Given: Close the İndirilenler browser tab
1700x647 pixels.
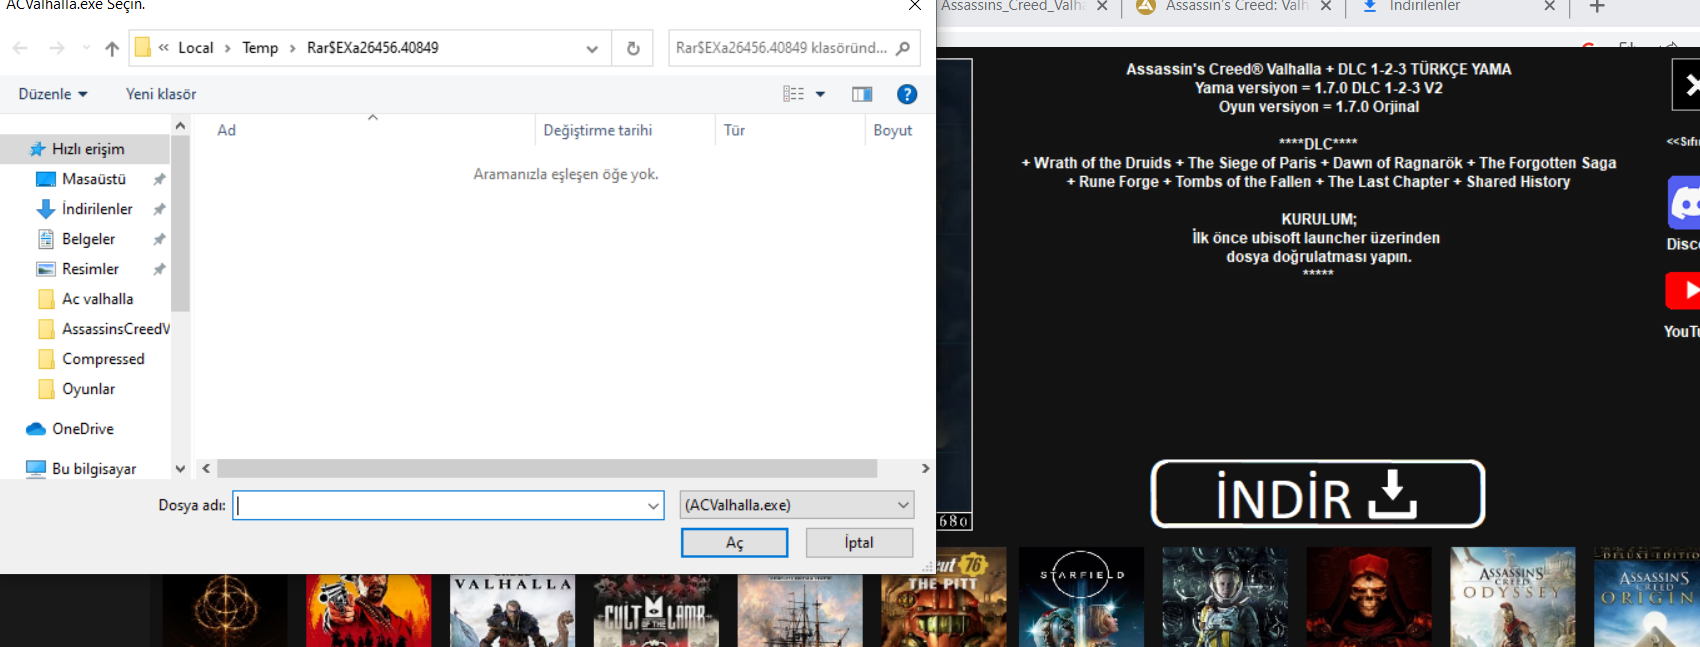Looking at the screenshot, I should coord(1549,6).
